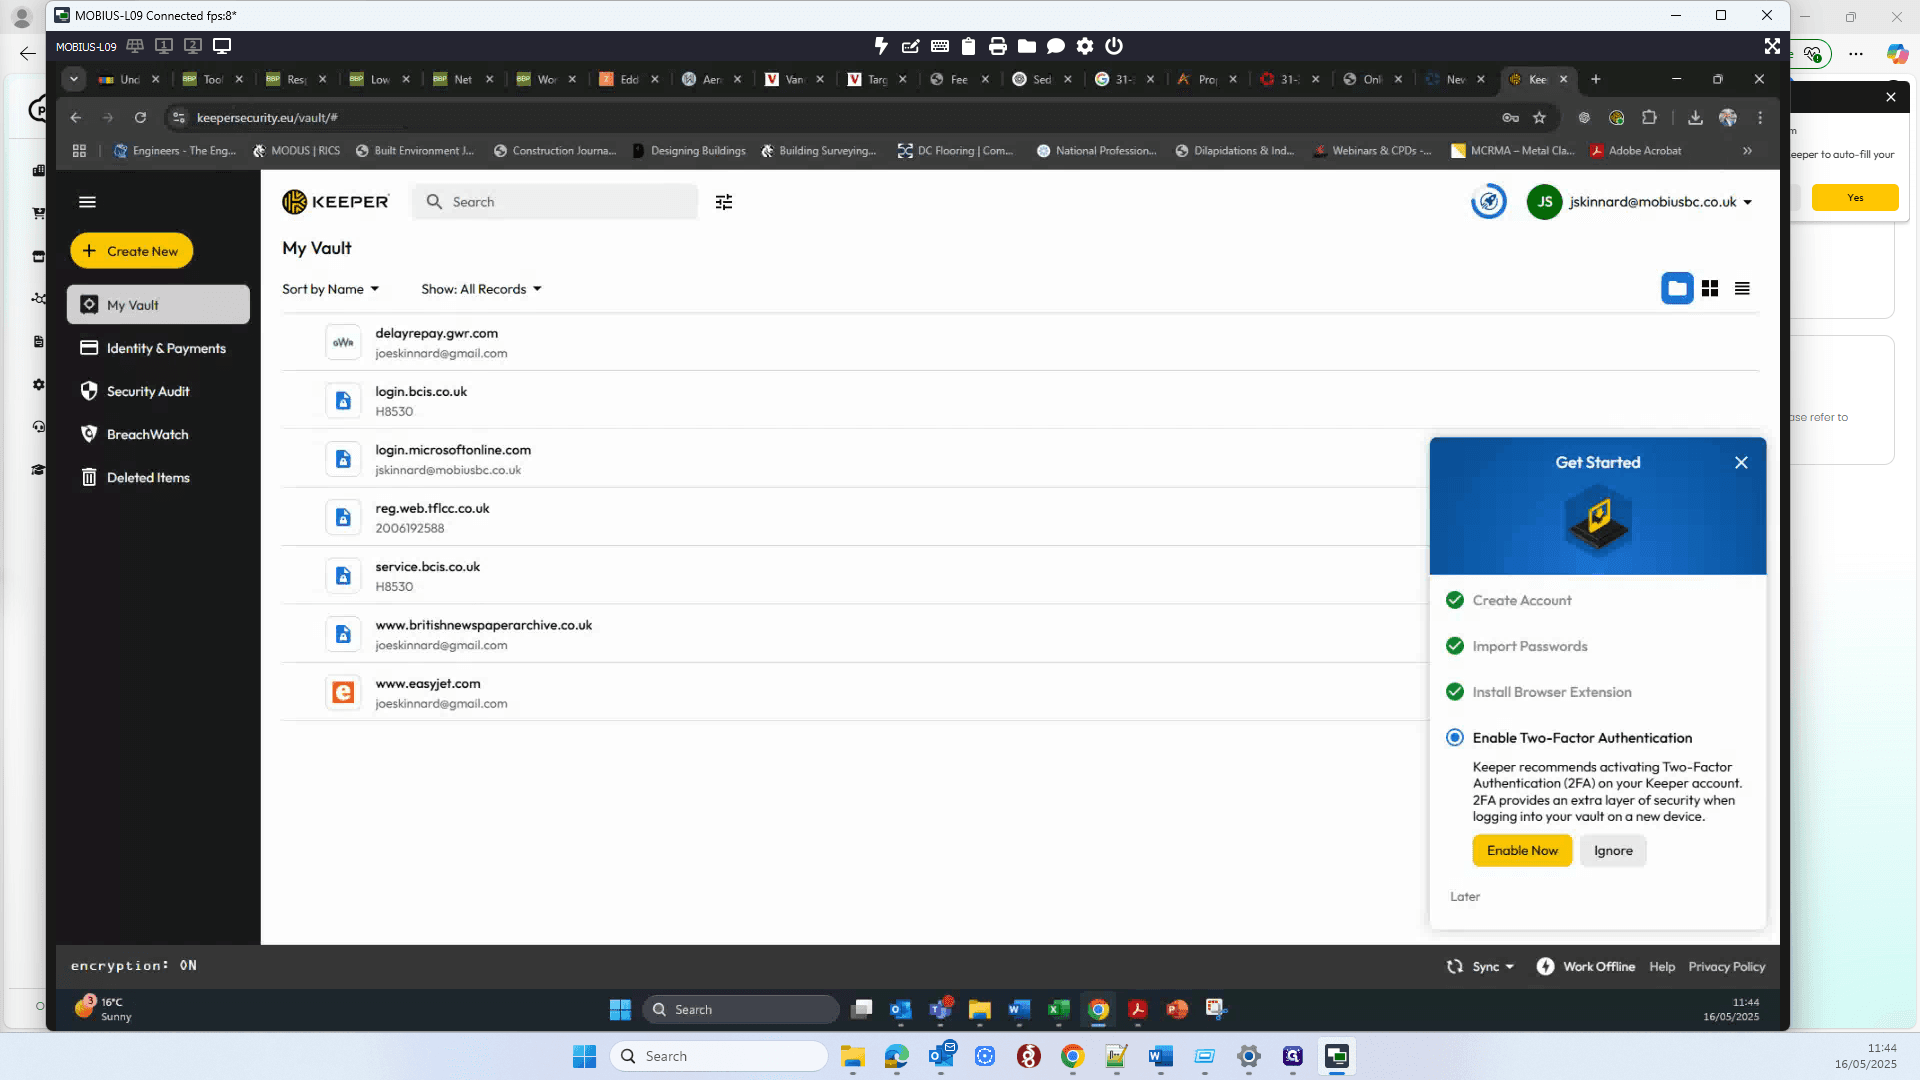Open the jskinnard account dropdown

[1661, 202]
